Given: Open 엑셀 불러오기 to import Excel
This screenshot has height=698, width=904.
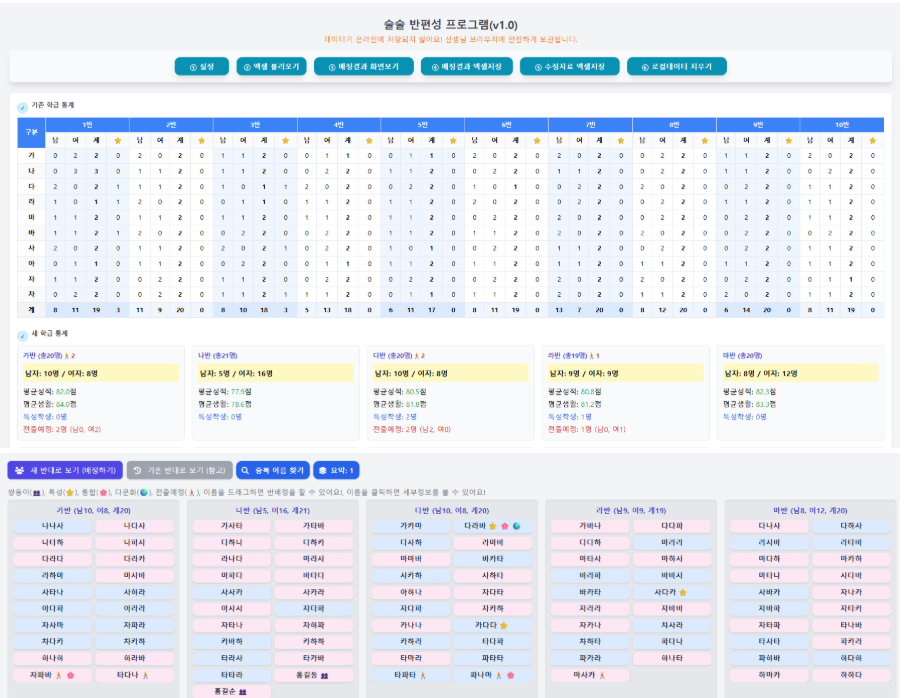Looking at the screenshot, I should click(270, 67).
